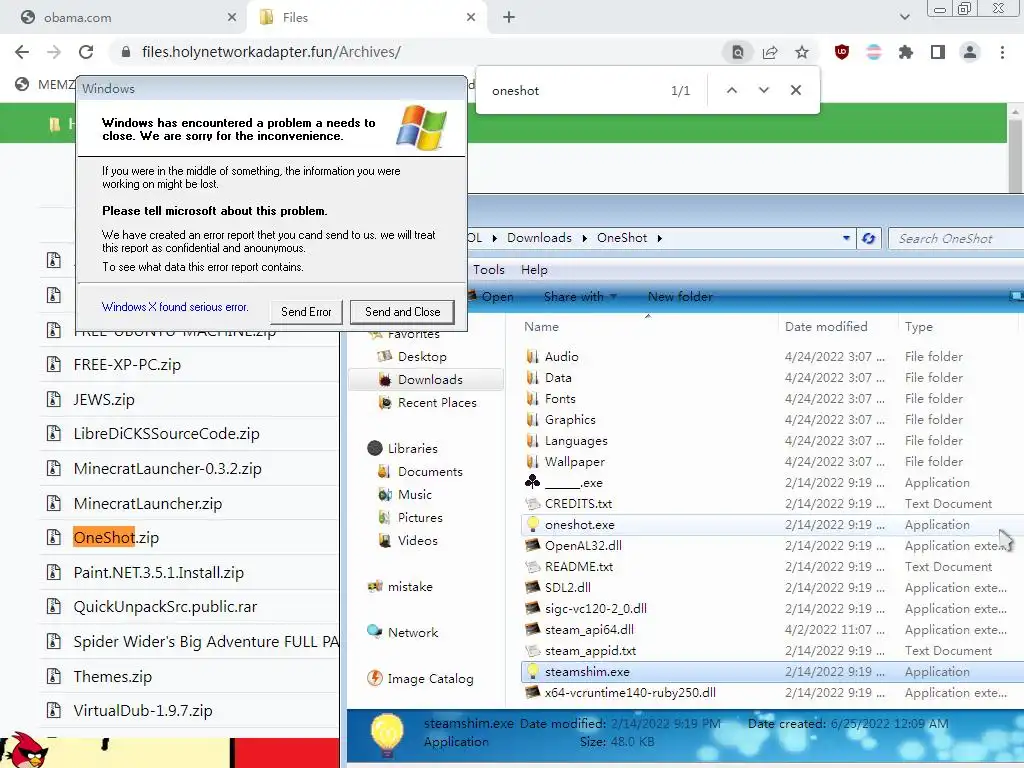Go back in the browser
Image resolution: width=1024 pixels, height=768 pixels.
coord(22,52)
